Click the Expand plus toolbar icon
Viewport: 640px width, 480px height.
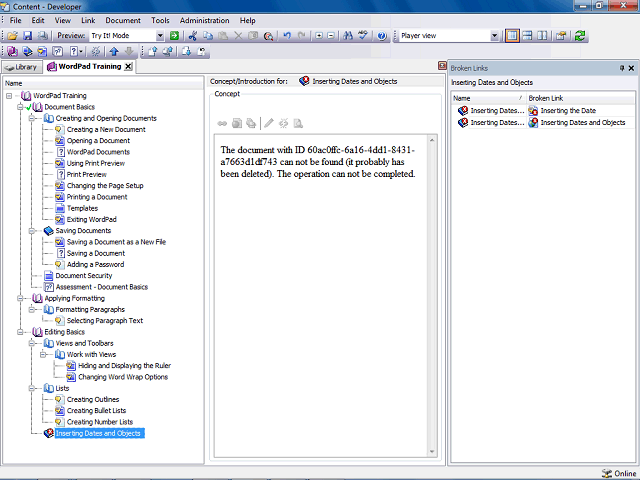(319, 36)
